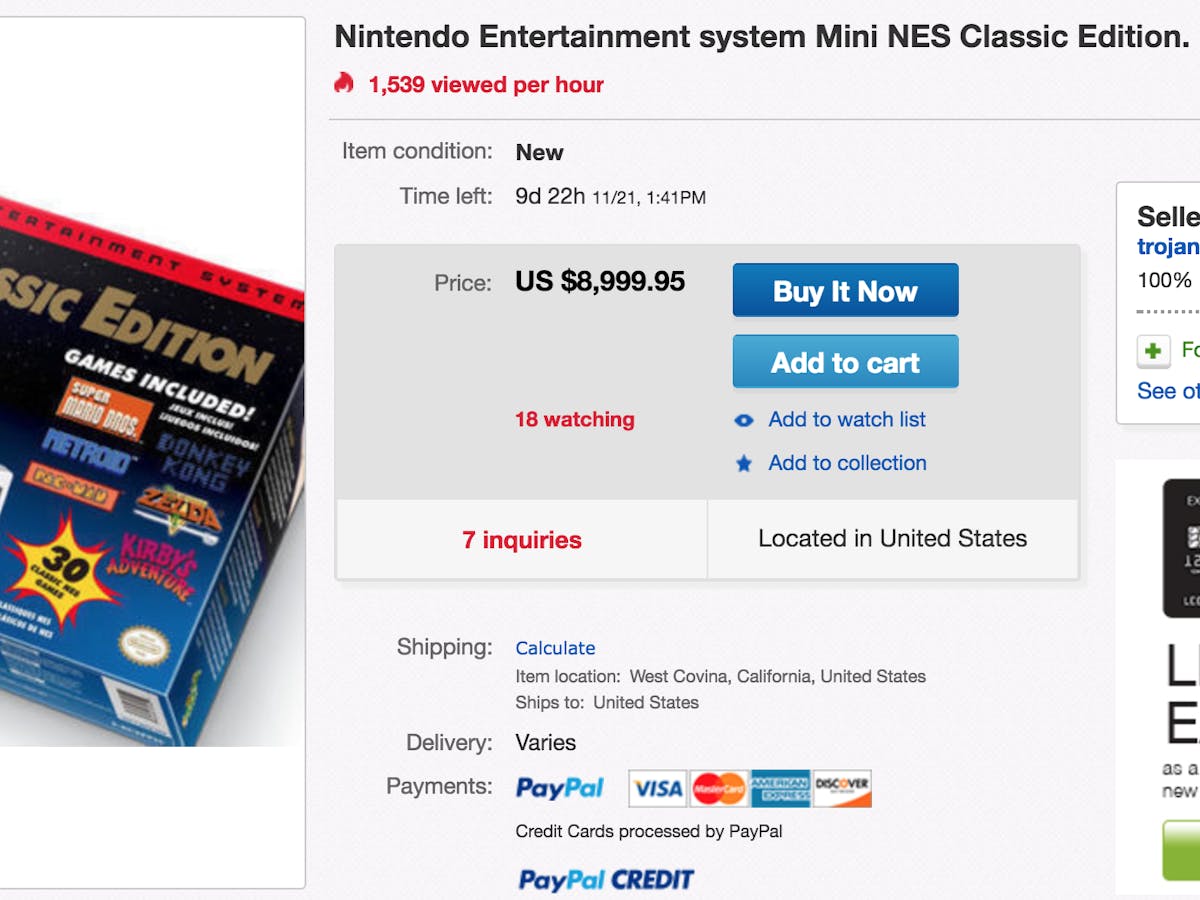The height and width of the screenshot is (900, 1200).
Task: Click the Discover card icon
Action: coord(842,789)
